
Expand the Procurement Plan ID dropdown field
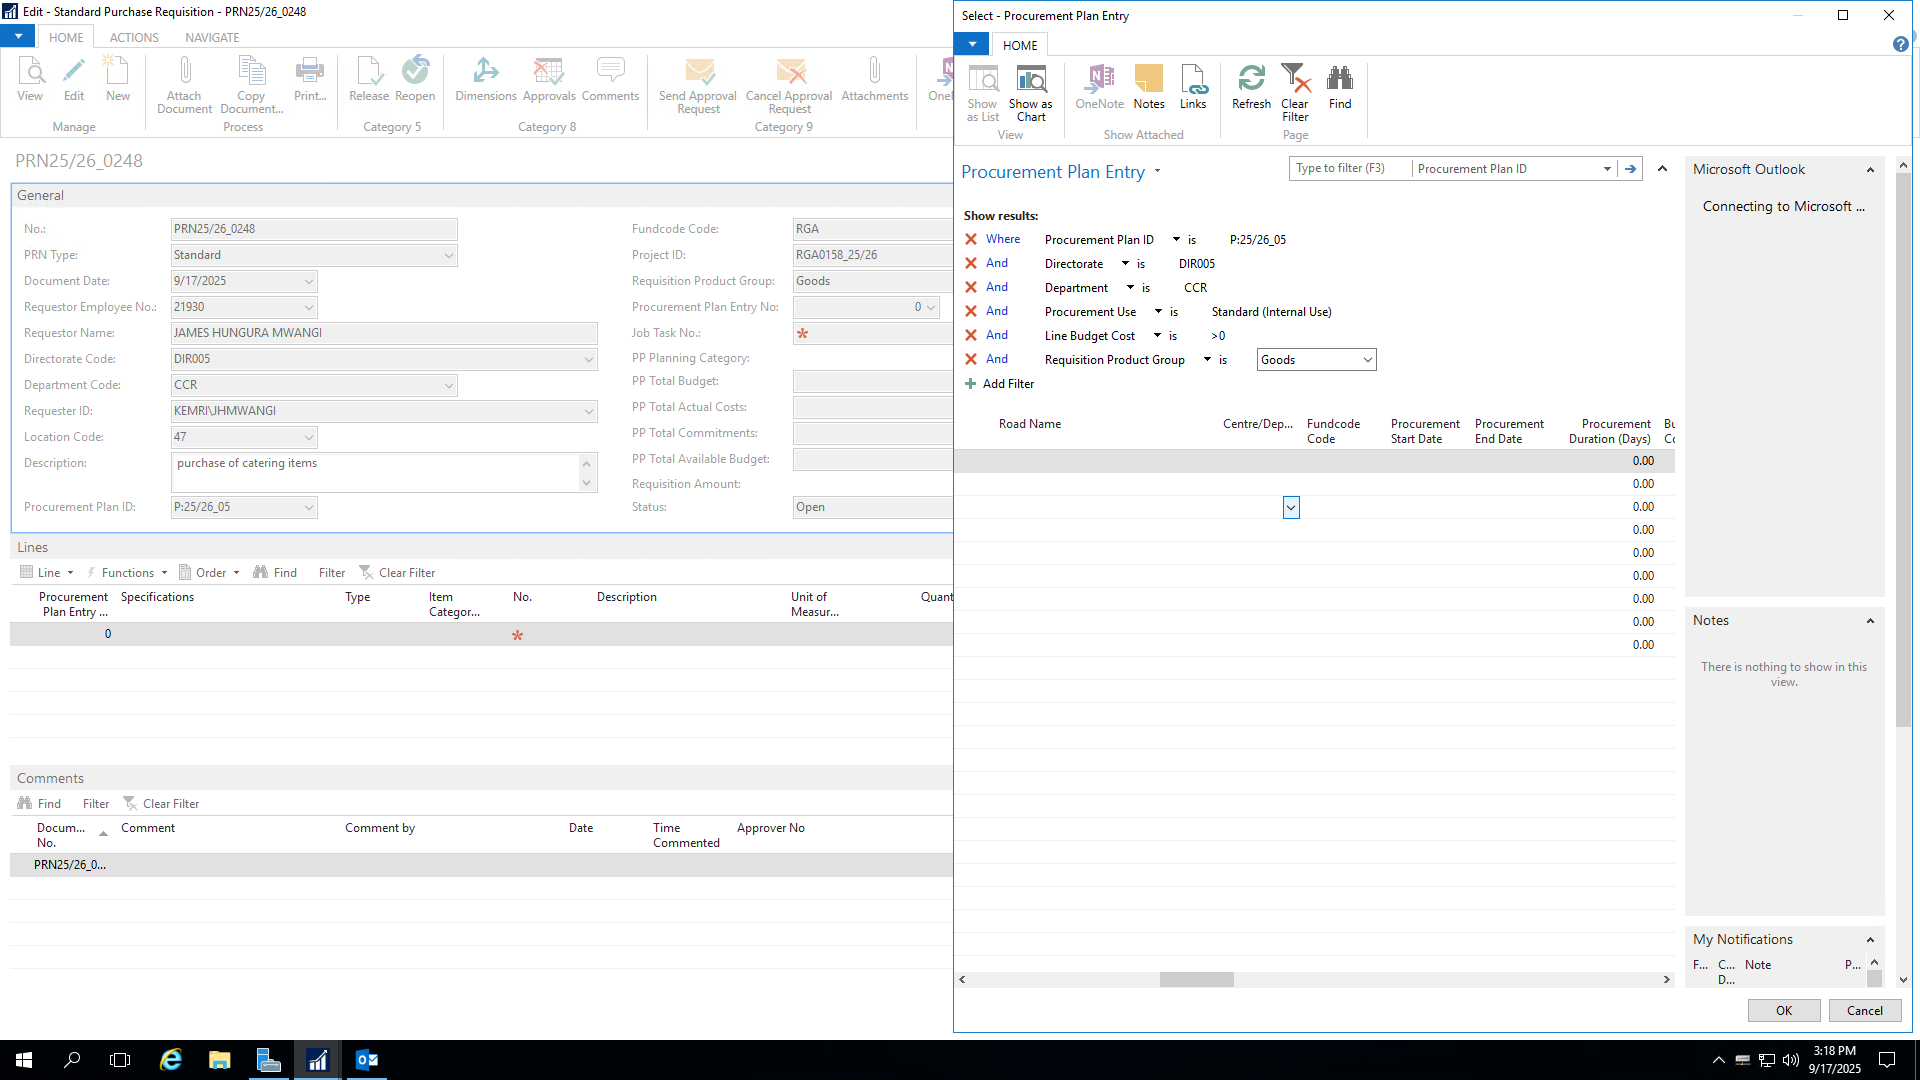309,507
